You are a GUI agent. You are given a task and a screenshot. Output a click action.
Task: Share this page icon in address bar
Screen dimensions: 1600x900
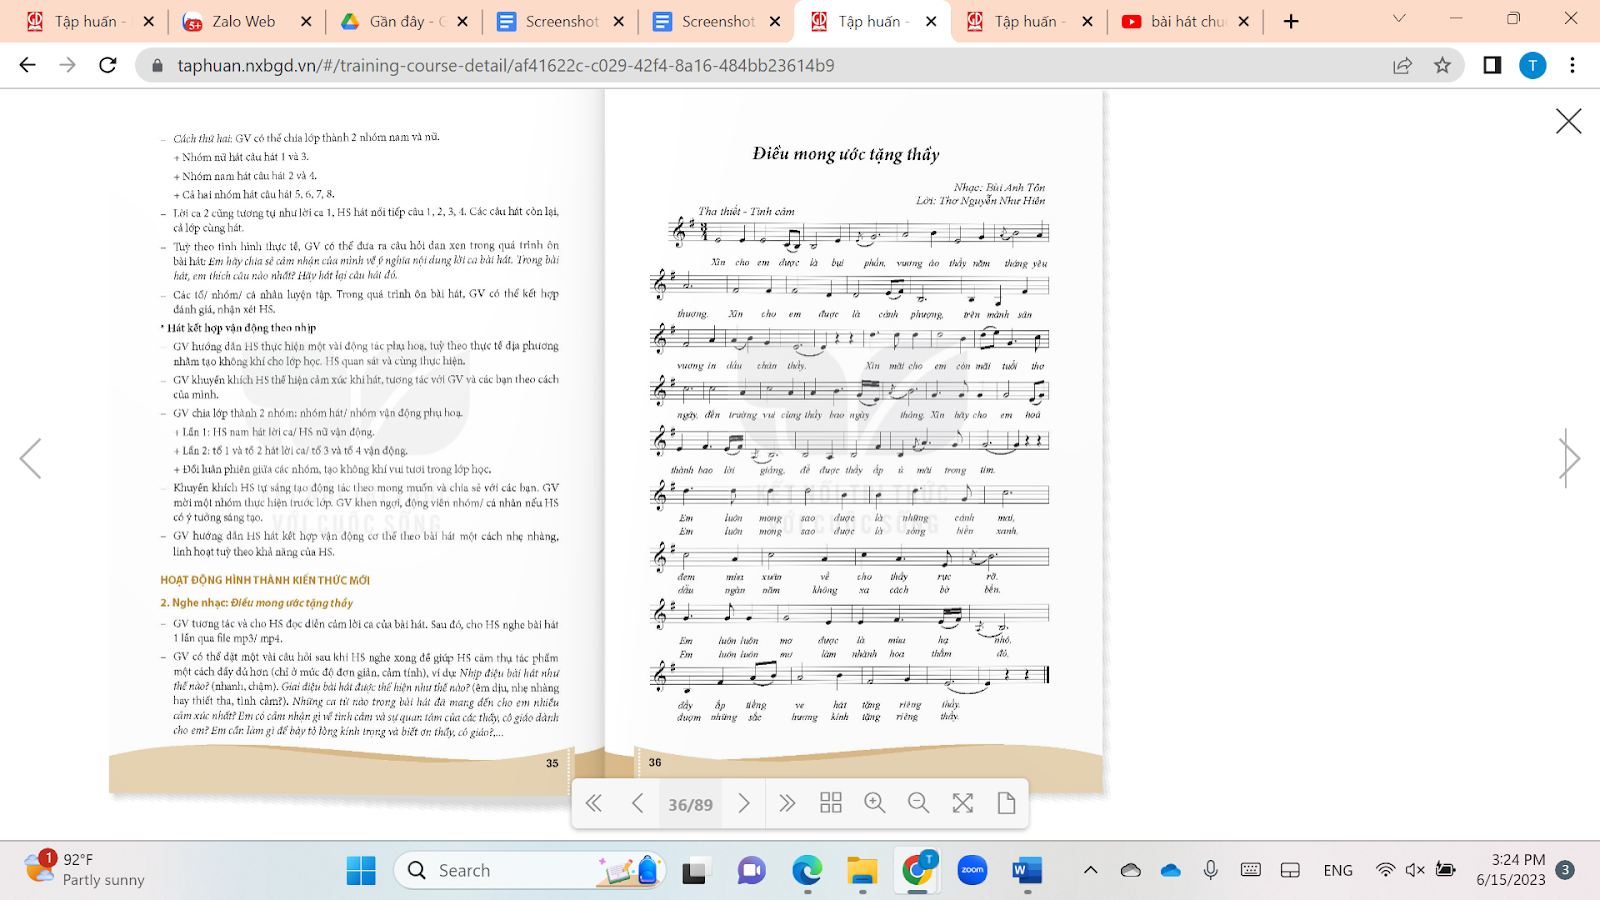click(1402, 65)
